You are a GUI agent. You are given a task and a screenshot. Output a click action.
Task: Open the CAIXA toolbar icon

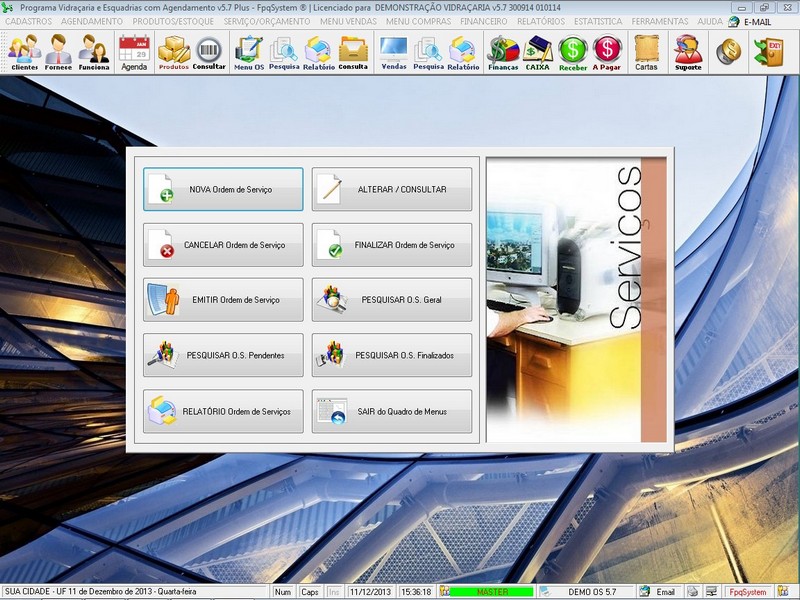pyautogui.click(x=538, y=52)
